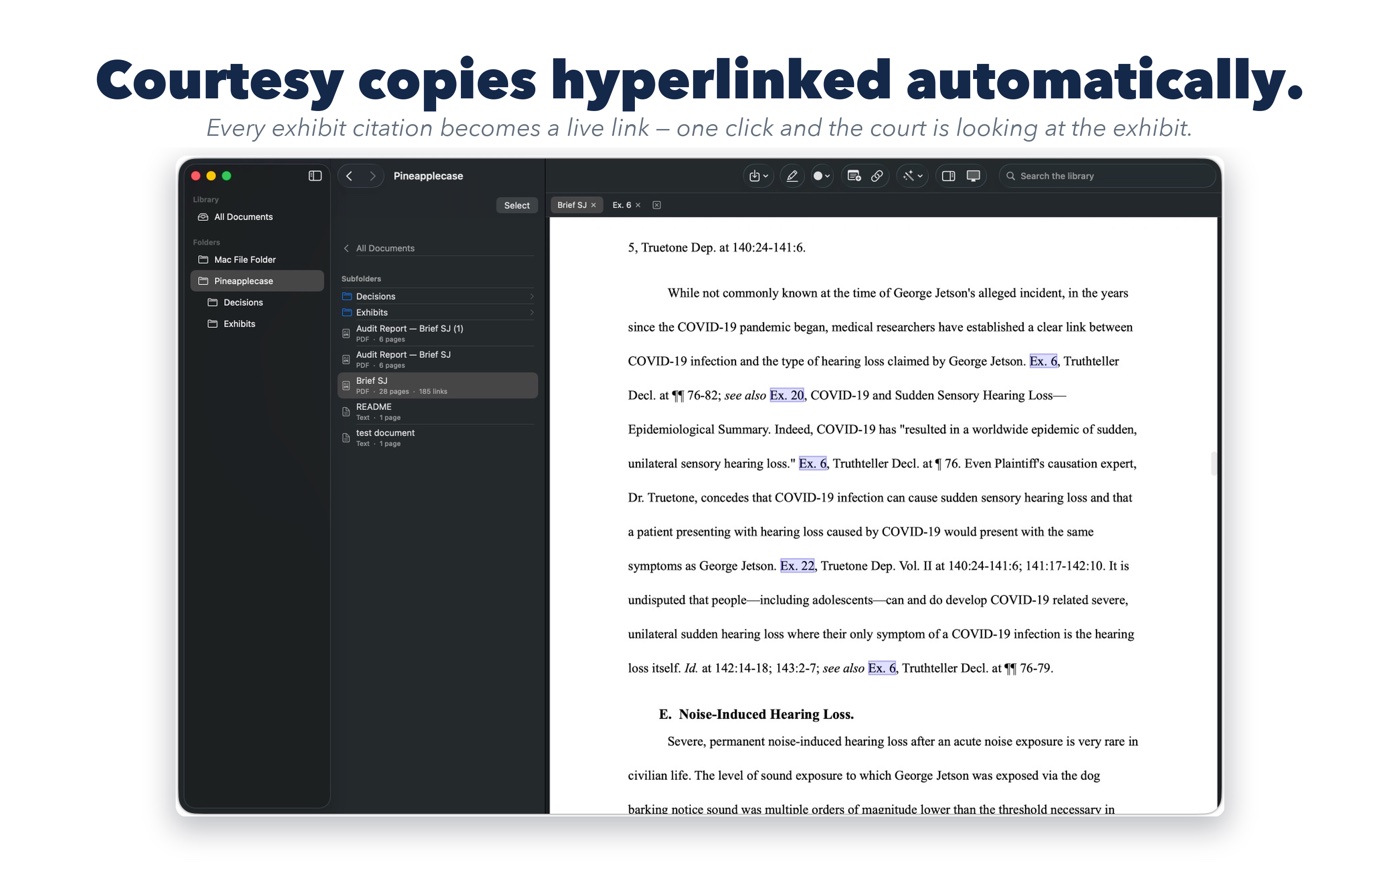Click the document vertical scrollbar
1400x875 pixels.
click(1214, 463)
